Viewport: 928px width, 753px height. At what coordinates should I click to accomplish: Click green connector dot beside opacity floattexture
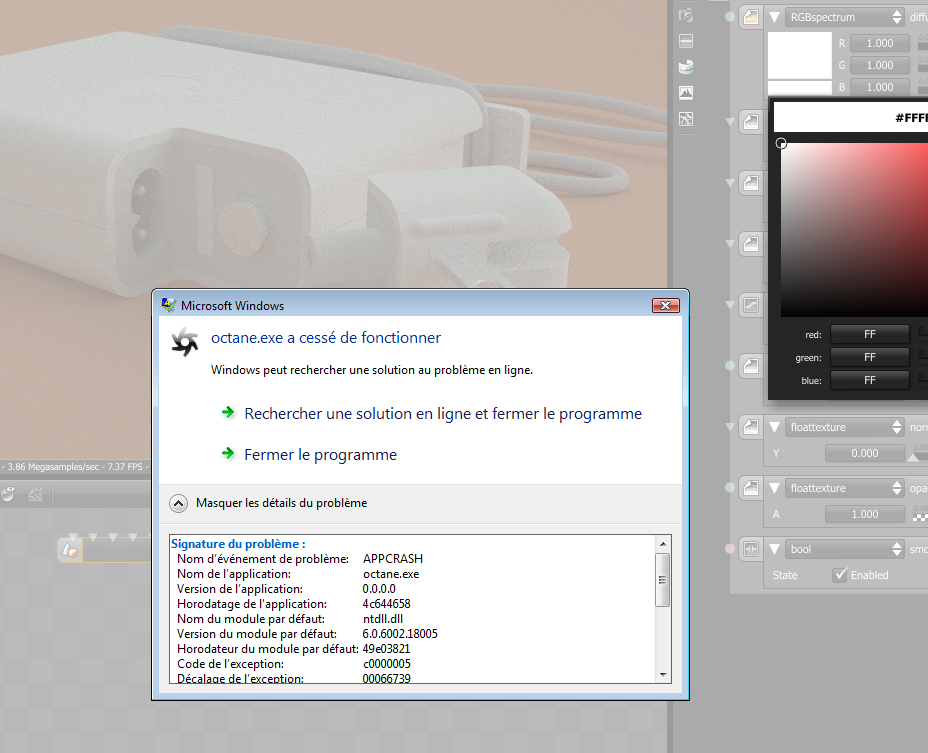[730, 488]
